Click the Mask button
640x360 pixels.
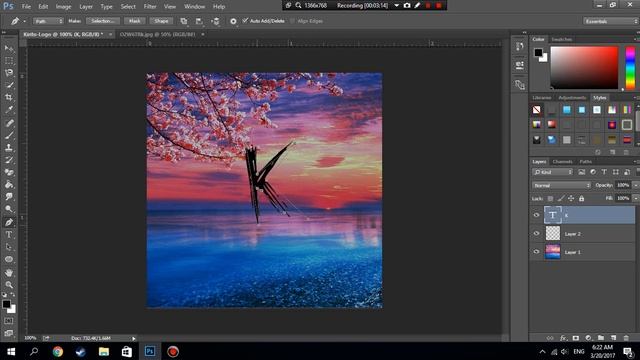[135, 21]
